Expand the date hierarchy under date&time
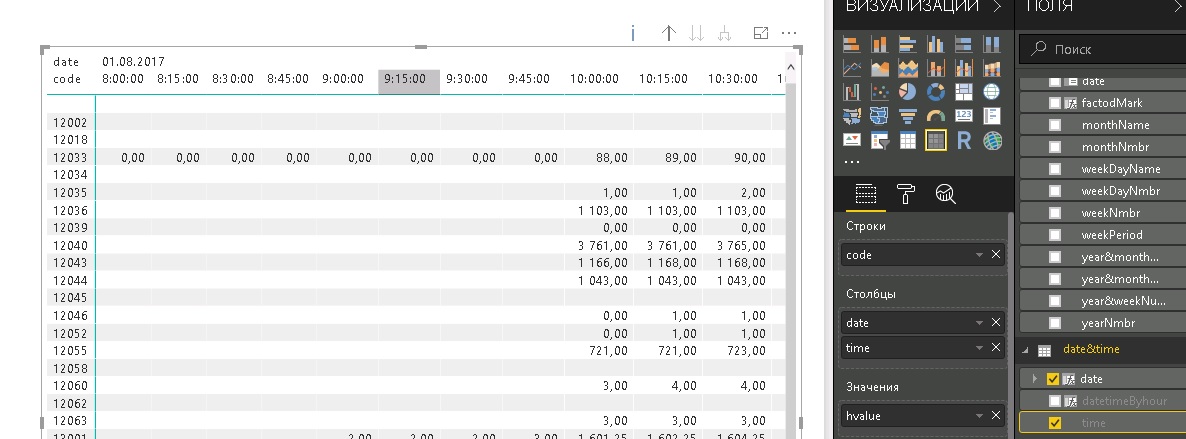The height and width of the screenshot is (439, 1186). 1034,378
